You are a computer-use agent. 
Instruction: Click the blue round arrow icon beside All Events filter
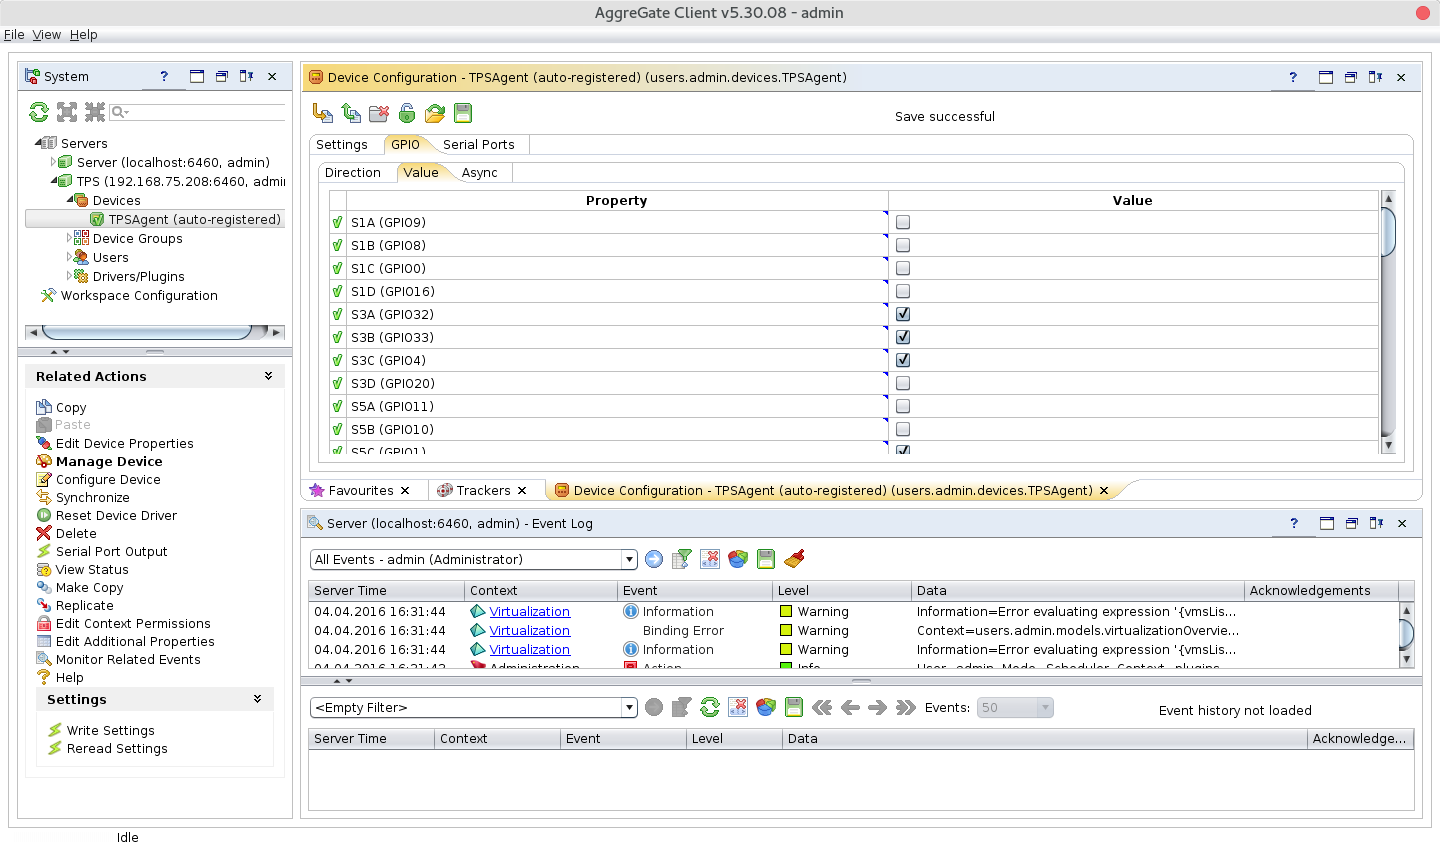tap(654, 559)
